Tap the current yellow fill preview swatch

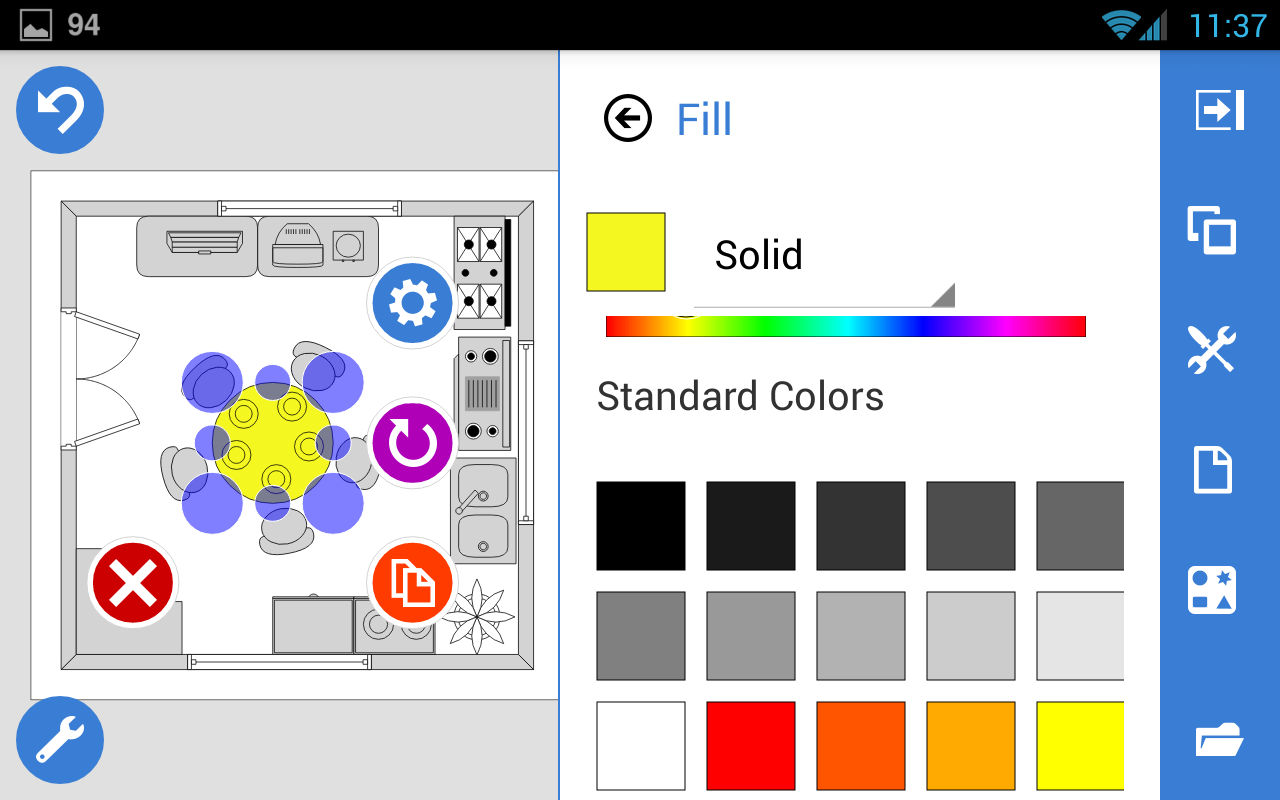(x=626, y=252)
